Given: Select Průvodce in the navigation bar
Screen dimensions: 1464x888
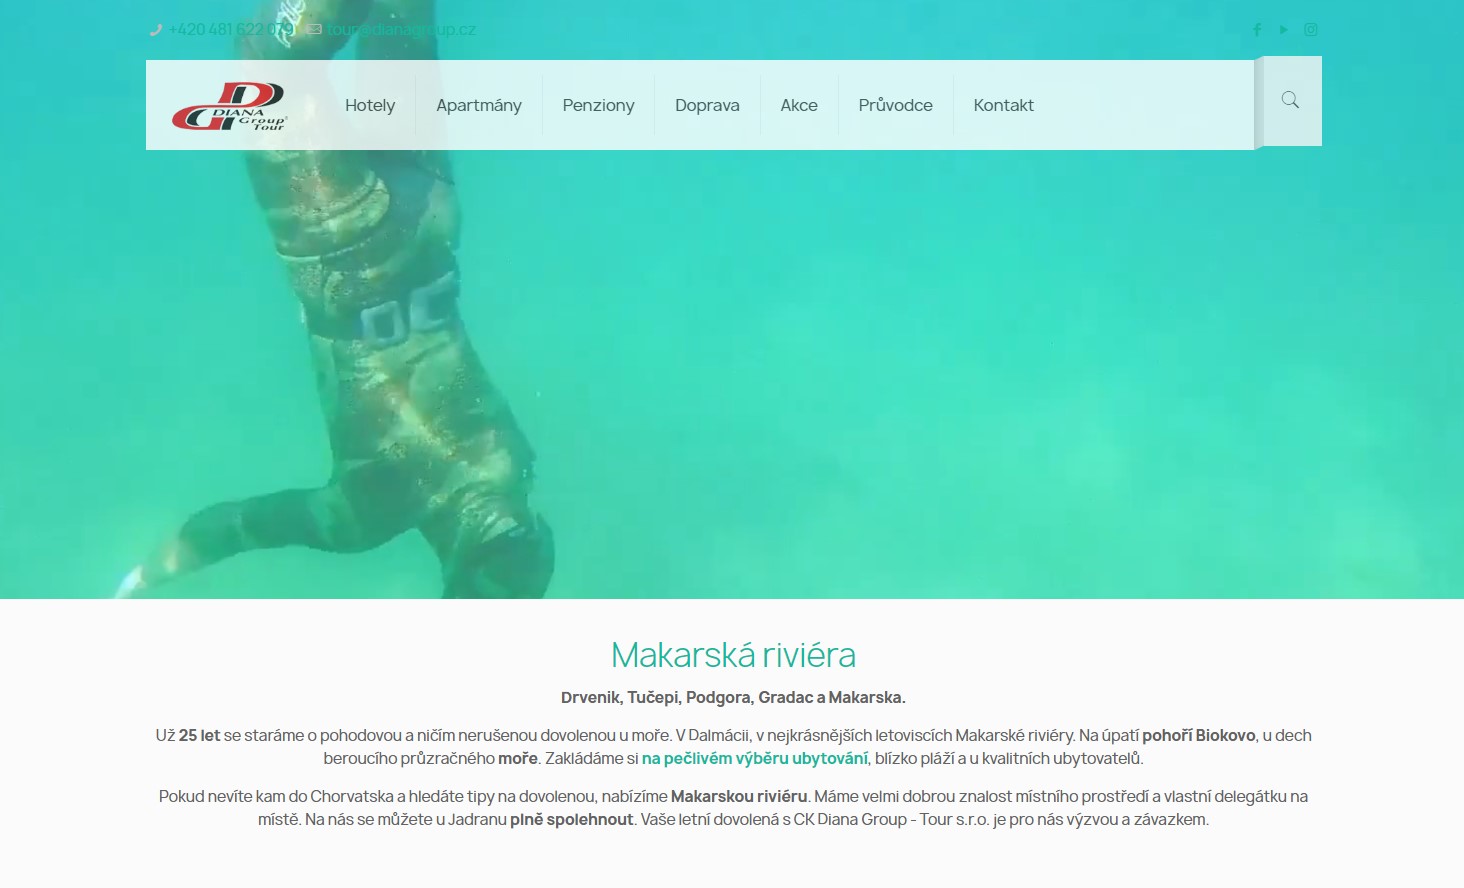Looking at the screenshot, I should 895,105.
